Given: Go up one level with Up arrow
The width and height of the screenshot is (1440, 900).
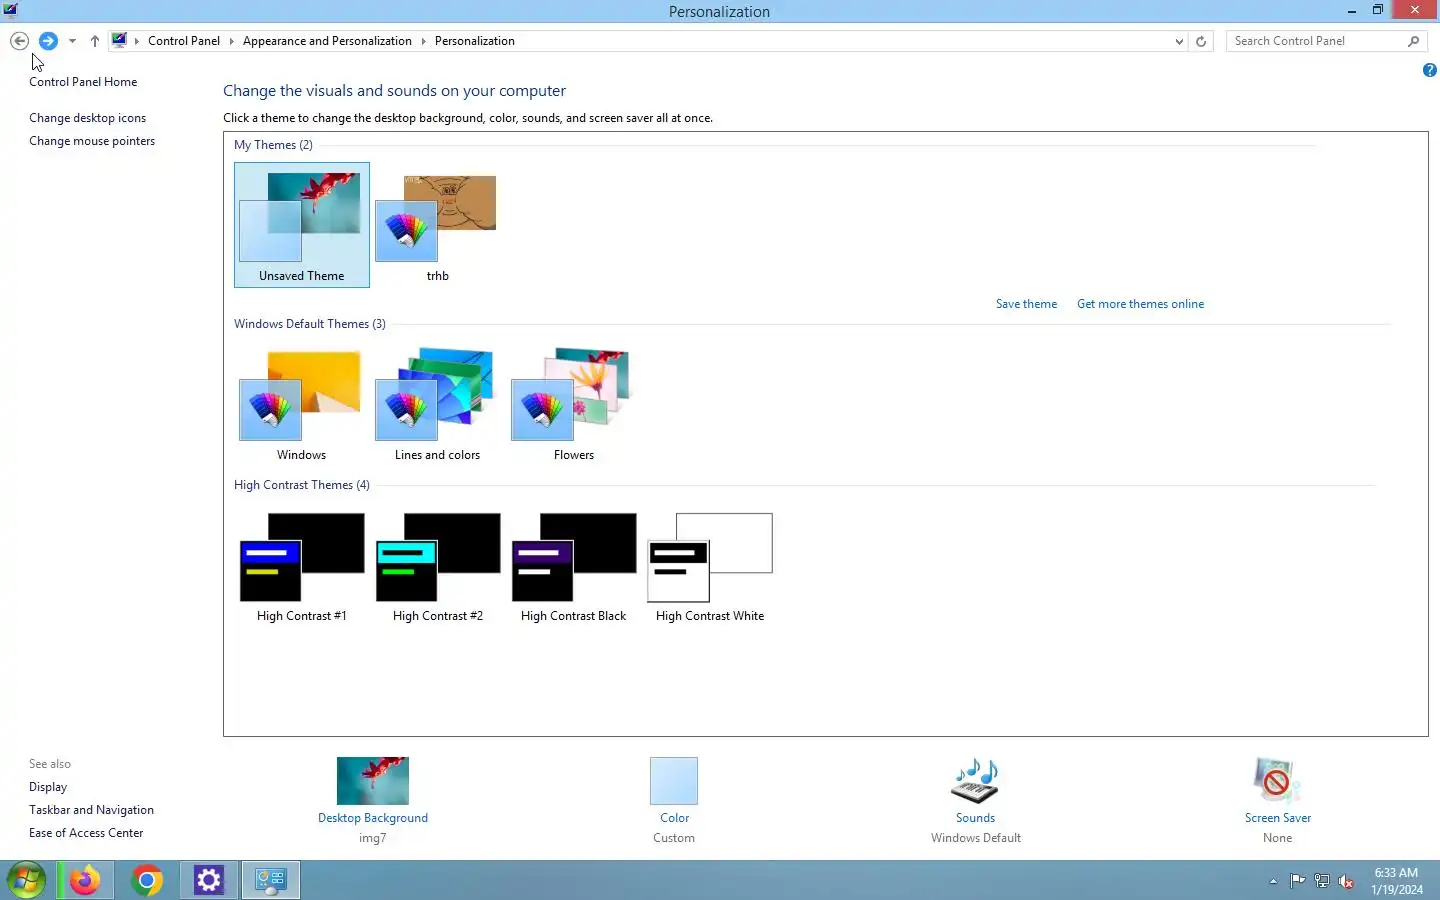Looking at the screenshot, I should tap(94, 41).
